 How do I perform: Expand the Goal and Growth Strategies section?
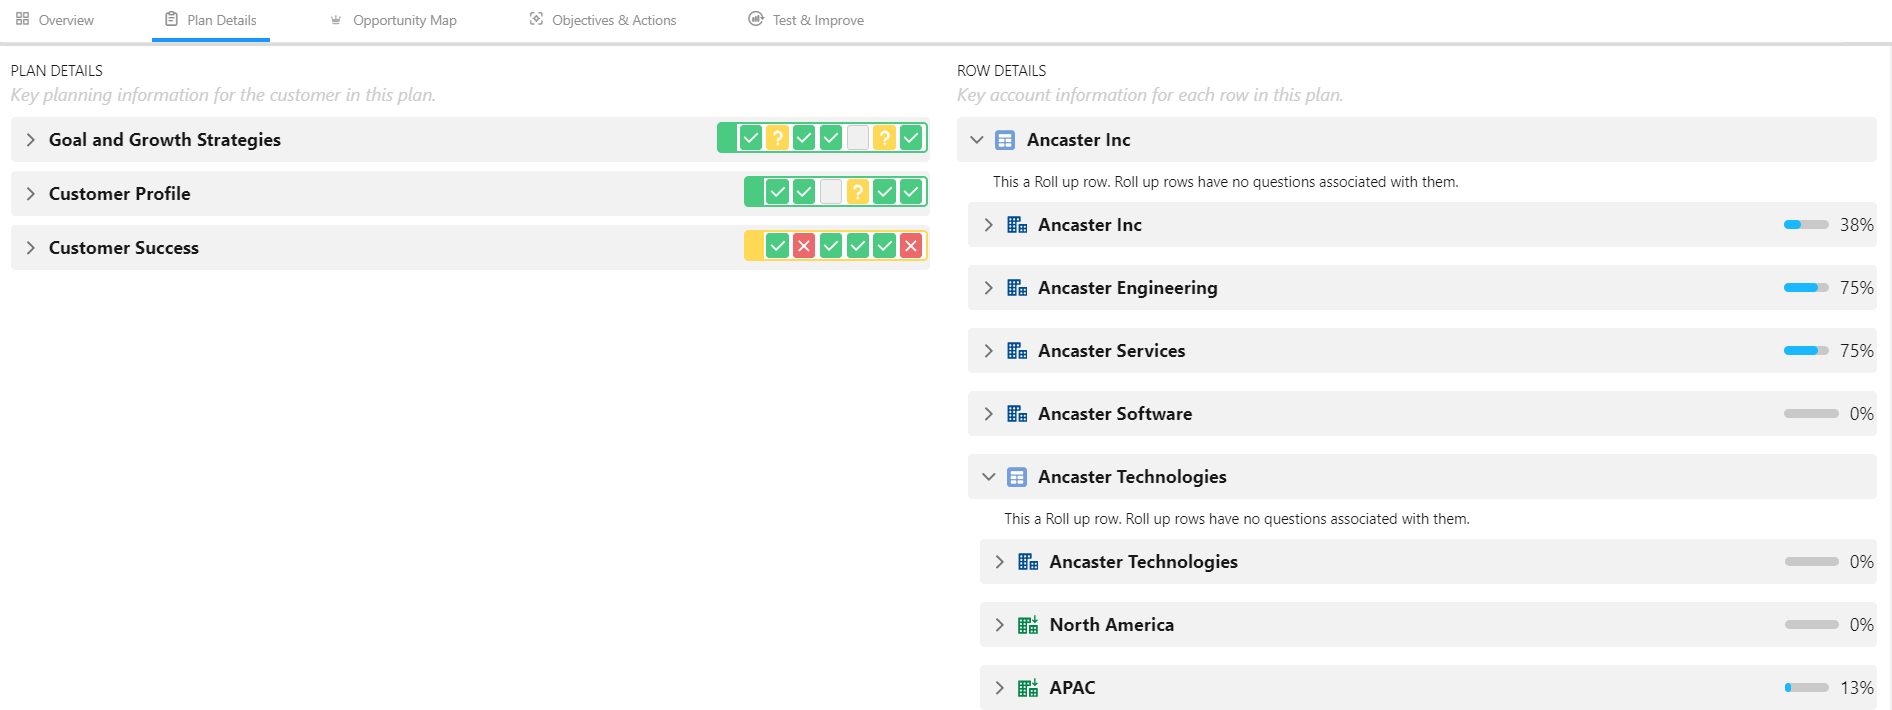(x=30, y=140)
